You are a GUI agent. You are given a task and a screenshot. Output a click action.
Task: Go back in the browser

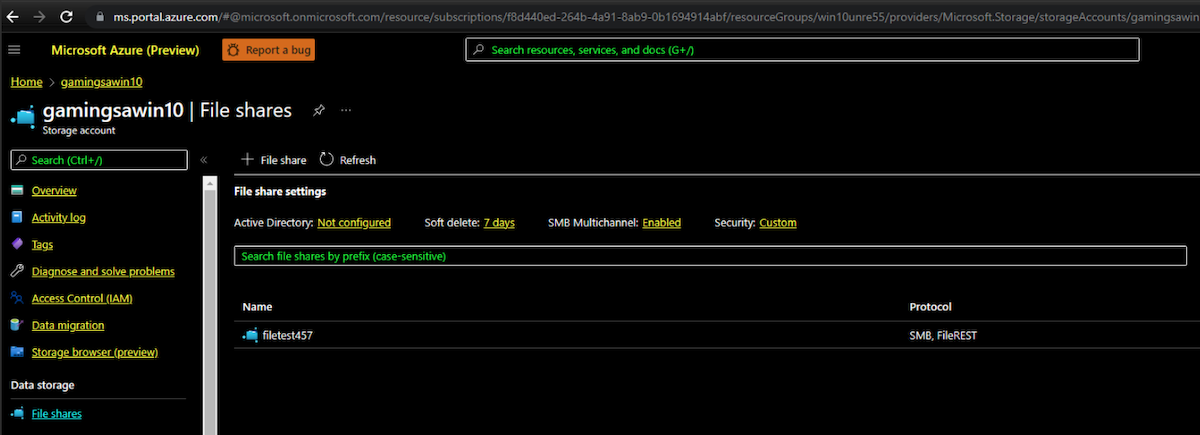pyautogui.click(x=12, y=17)
